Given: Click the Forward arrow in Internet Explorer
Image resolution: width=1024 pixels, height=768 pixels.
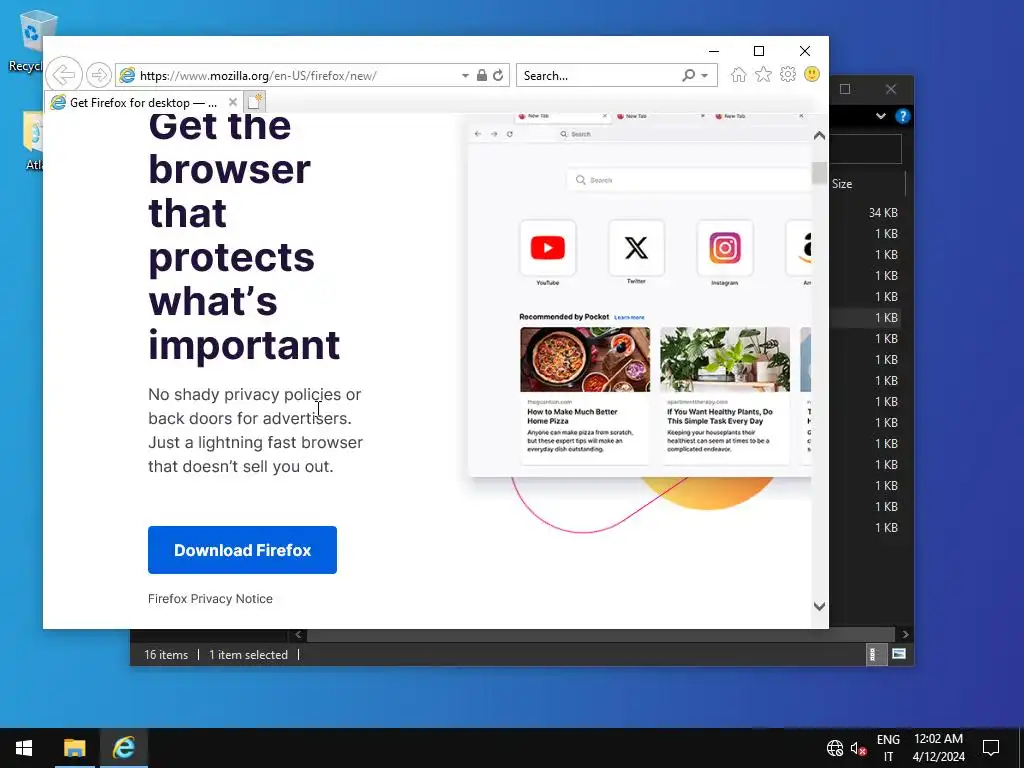Looking at the screenshot, I should 99,75.
